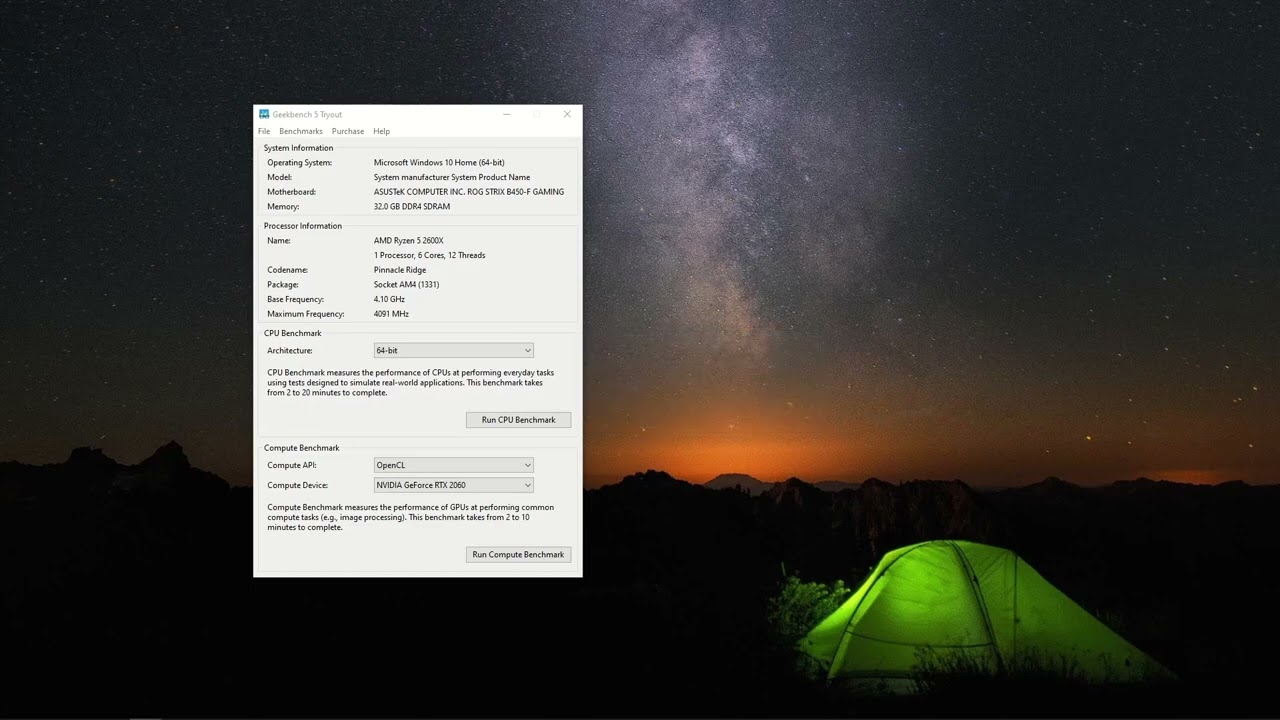Minimize the Geekbench 5 Tryout window
The width and height of the screenshot is (1280, 720).
coord(507,114)
